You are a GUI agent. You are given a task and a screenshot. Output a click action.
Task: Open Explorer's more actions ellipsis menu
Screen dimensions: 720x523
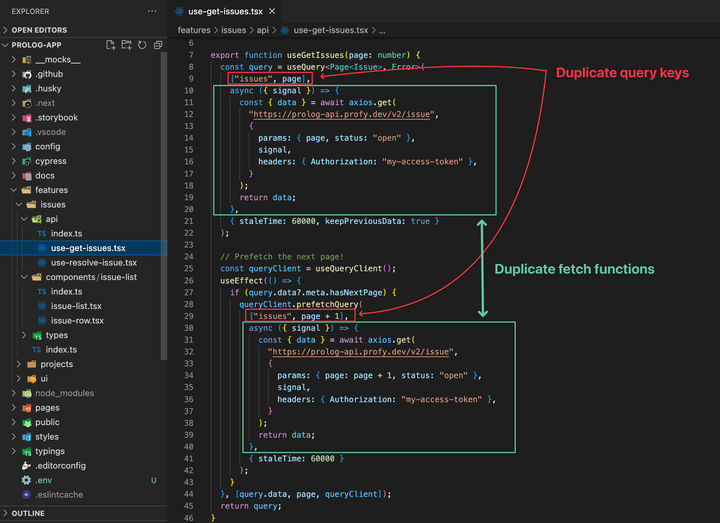[x=151, y=11]
